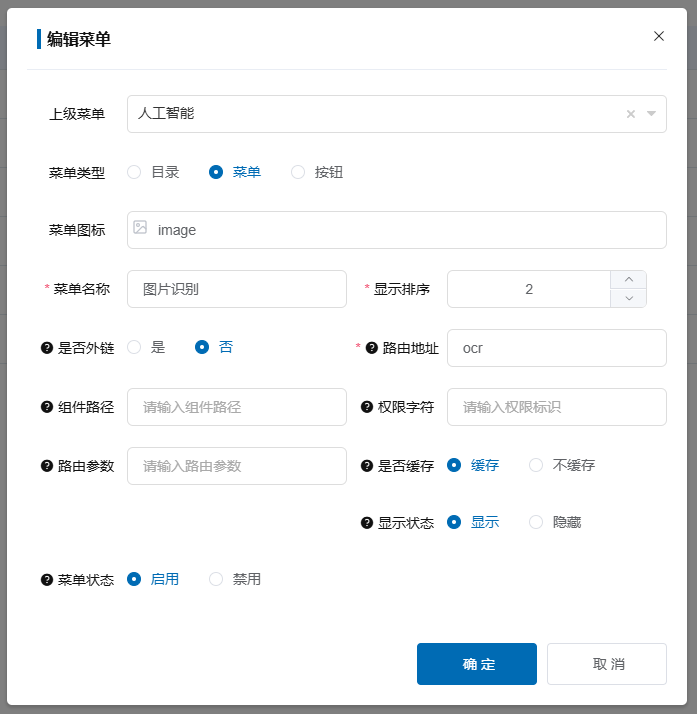Open the 上级菜单 combo box showing 人工智能
The height and width of the screenshot is (714, 697).
point(397,114)
